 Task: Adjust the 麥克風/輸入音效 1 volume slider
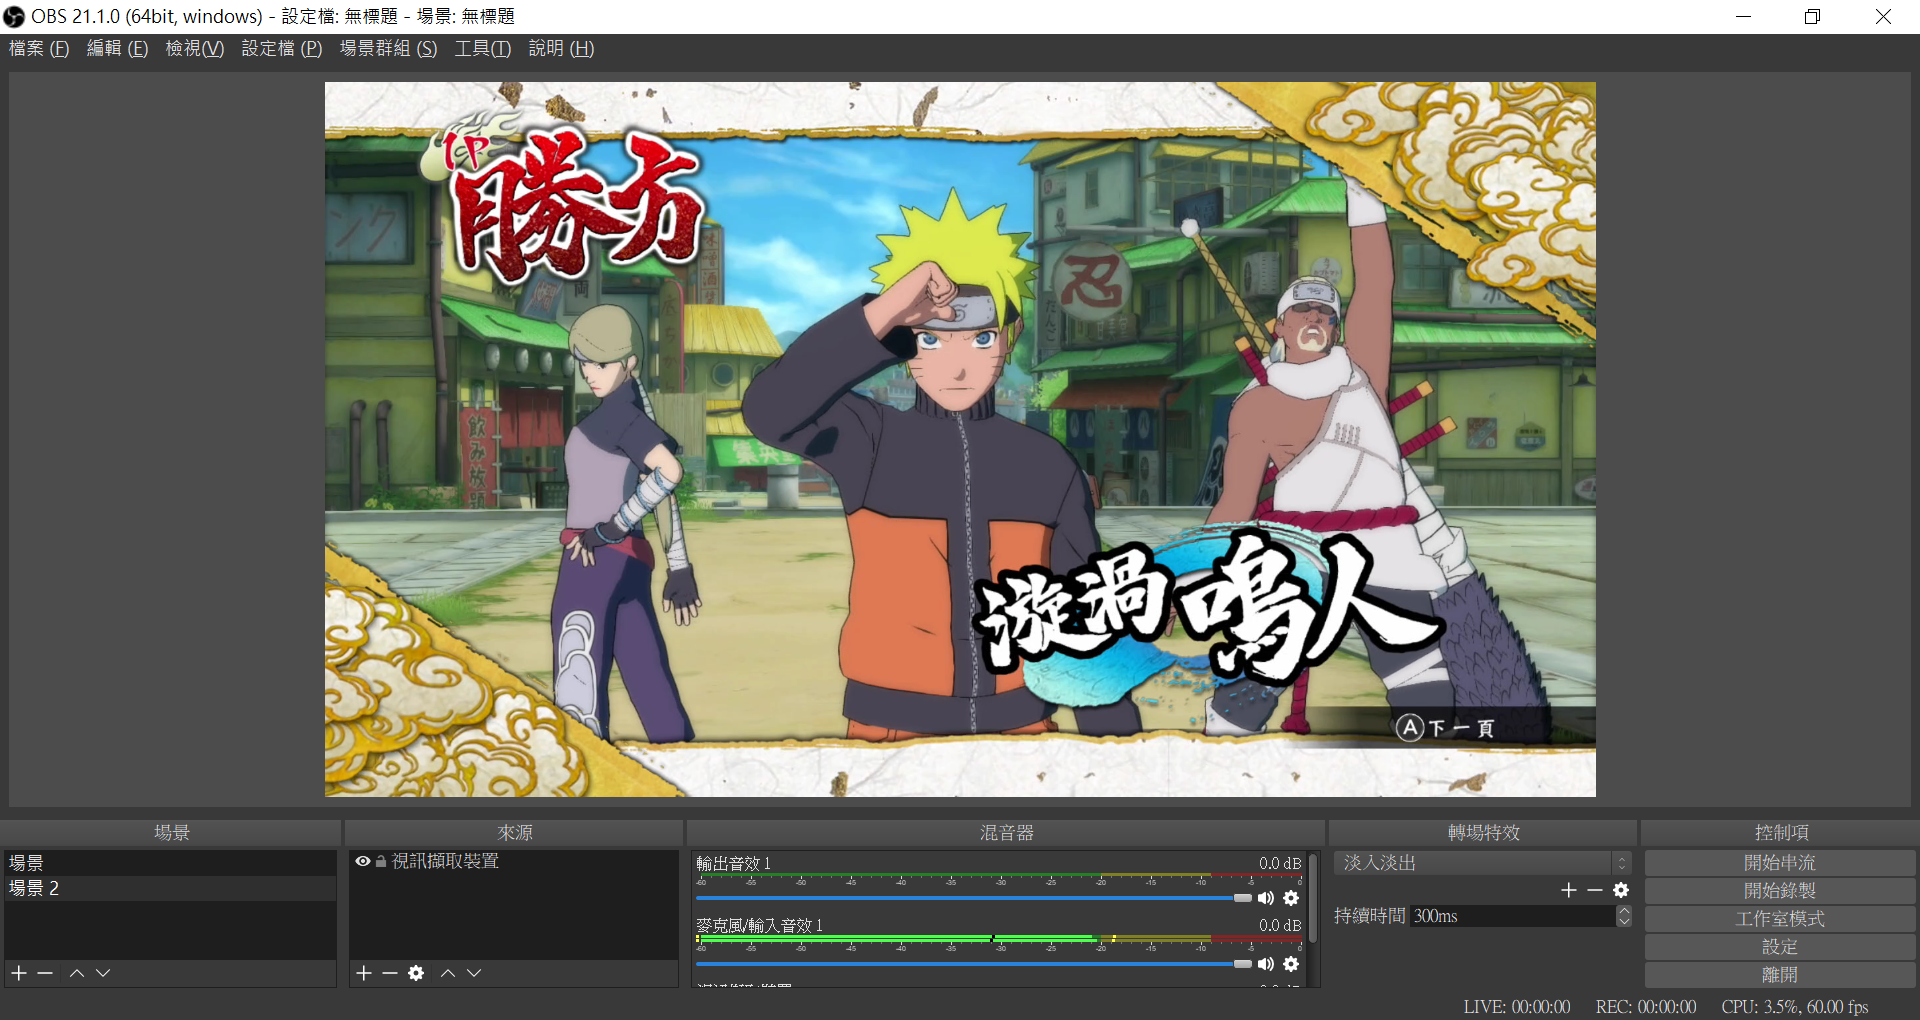(974, 964)
